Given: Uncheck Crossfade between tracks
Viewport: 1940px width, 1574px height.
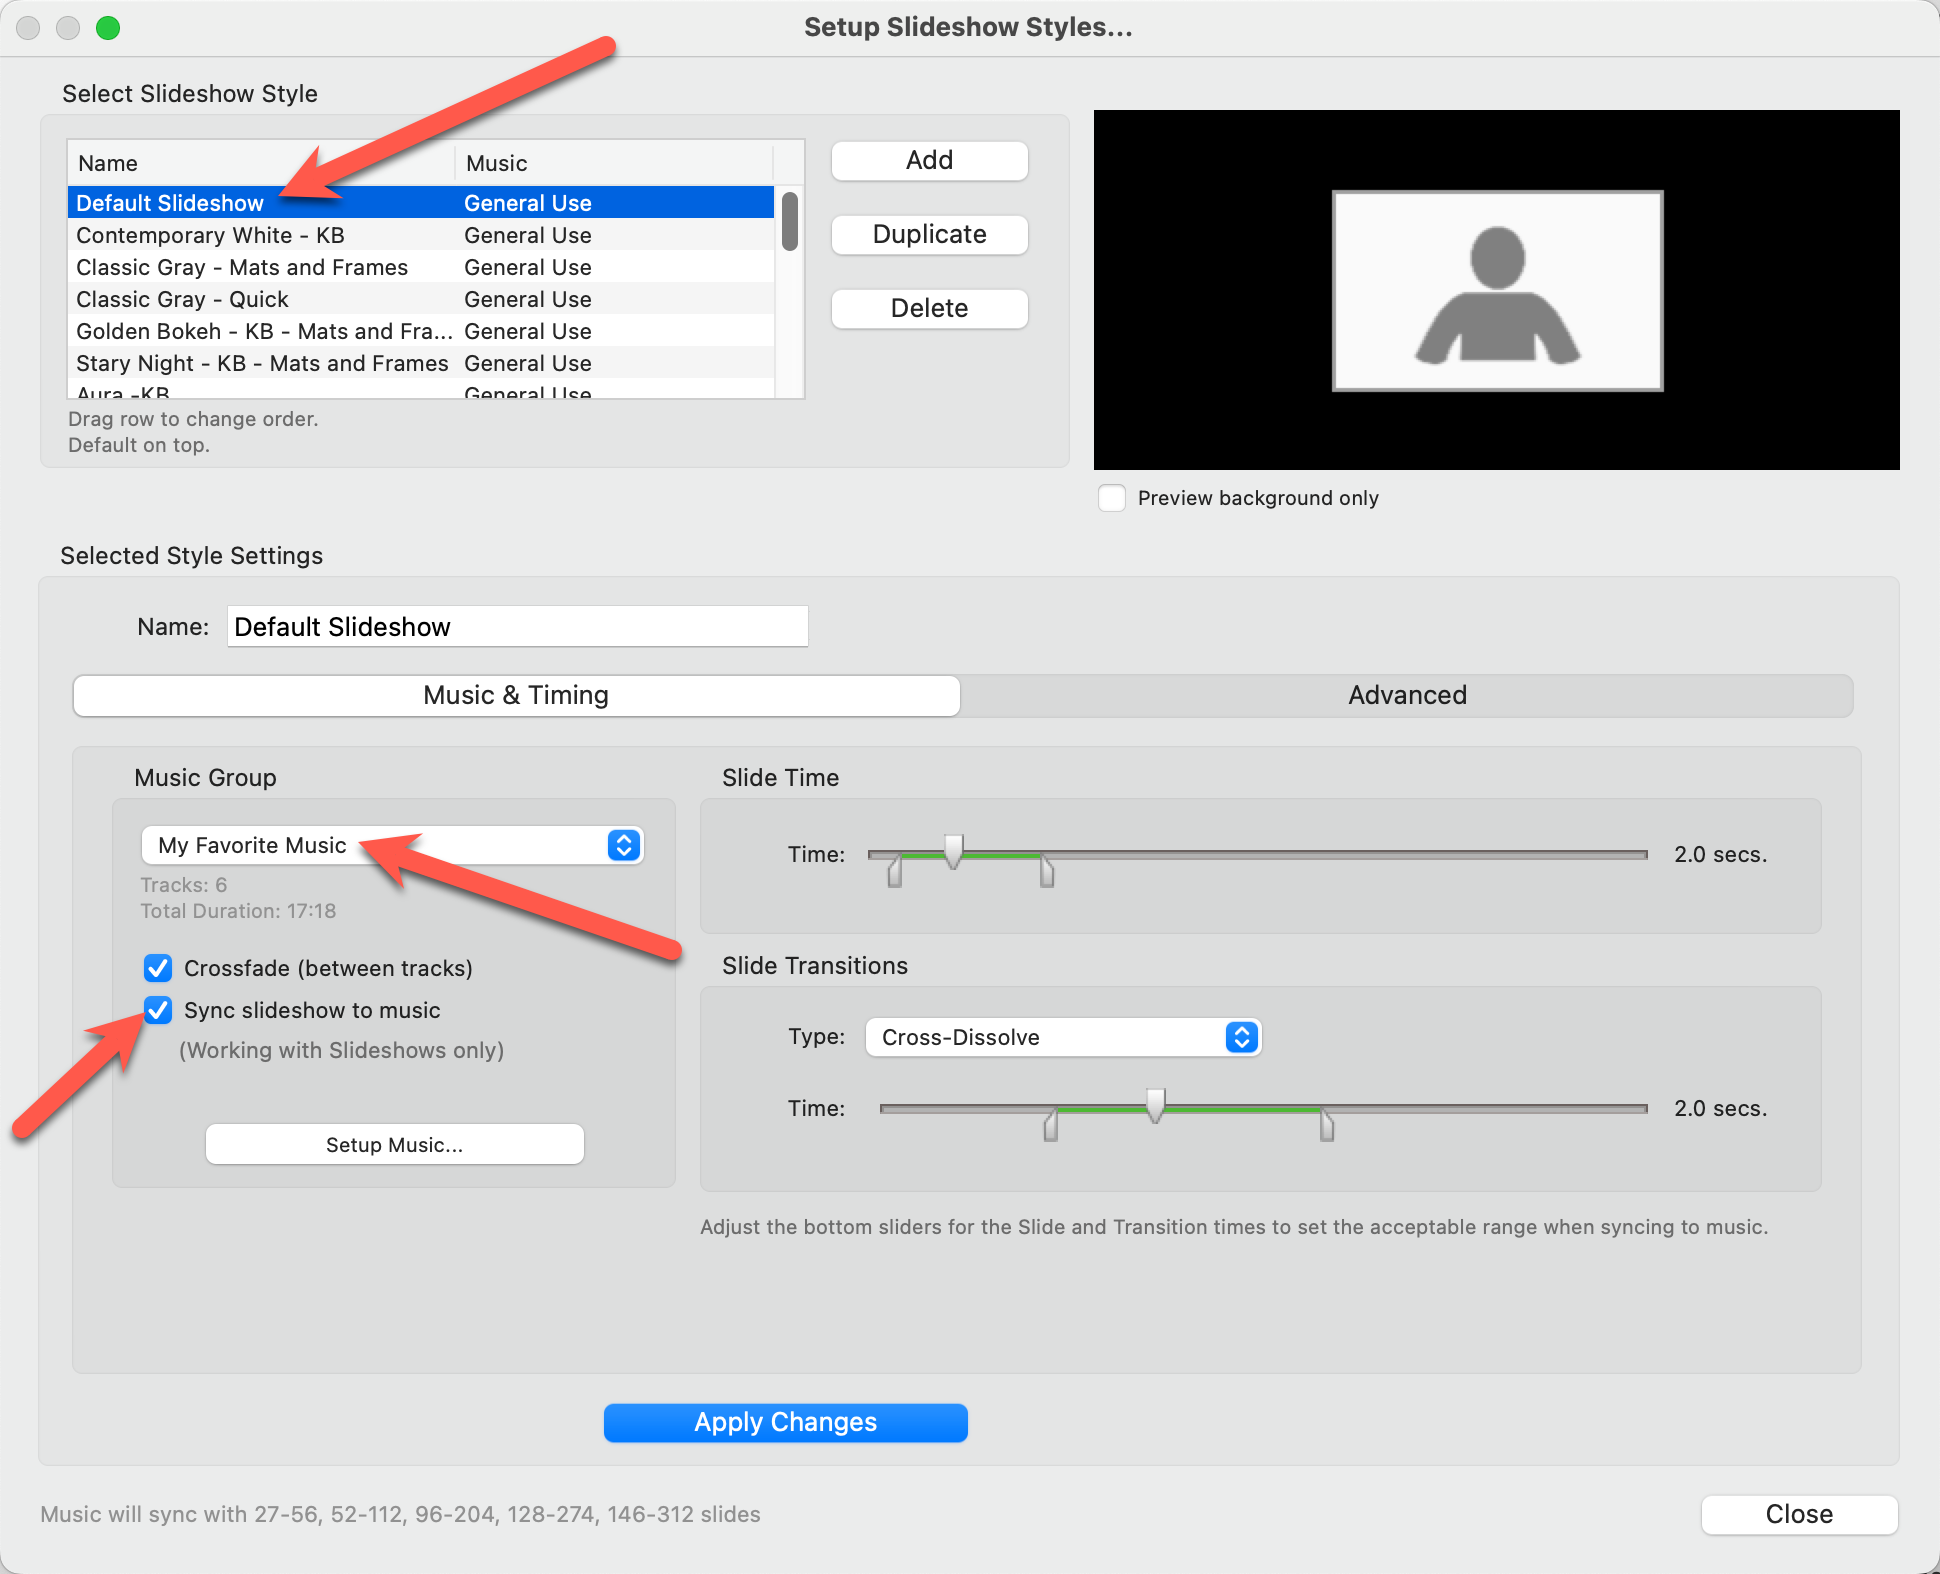Looking at the screenshot, I should coord(158,968).
